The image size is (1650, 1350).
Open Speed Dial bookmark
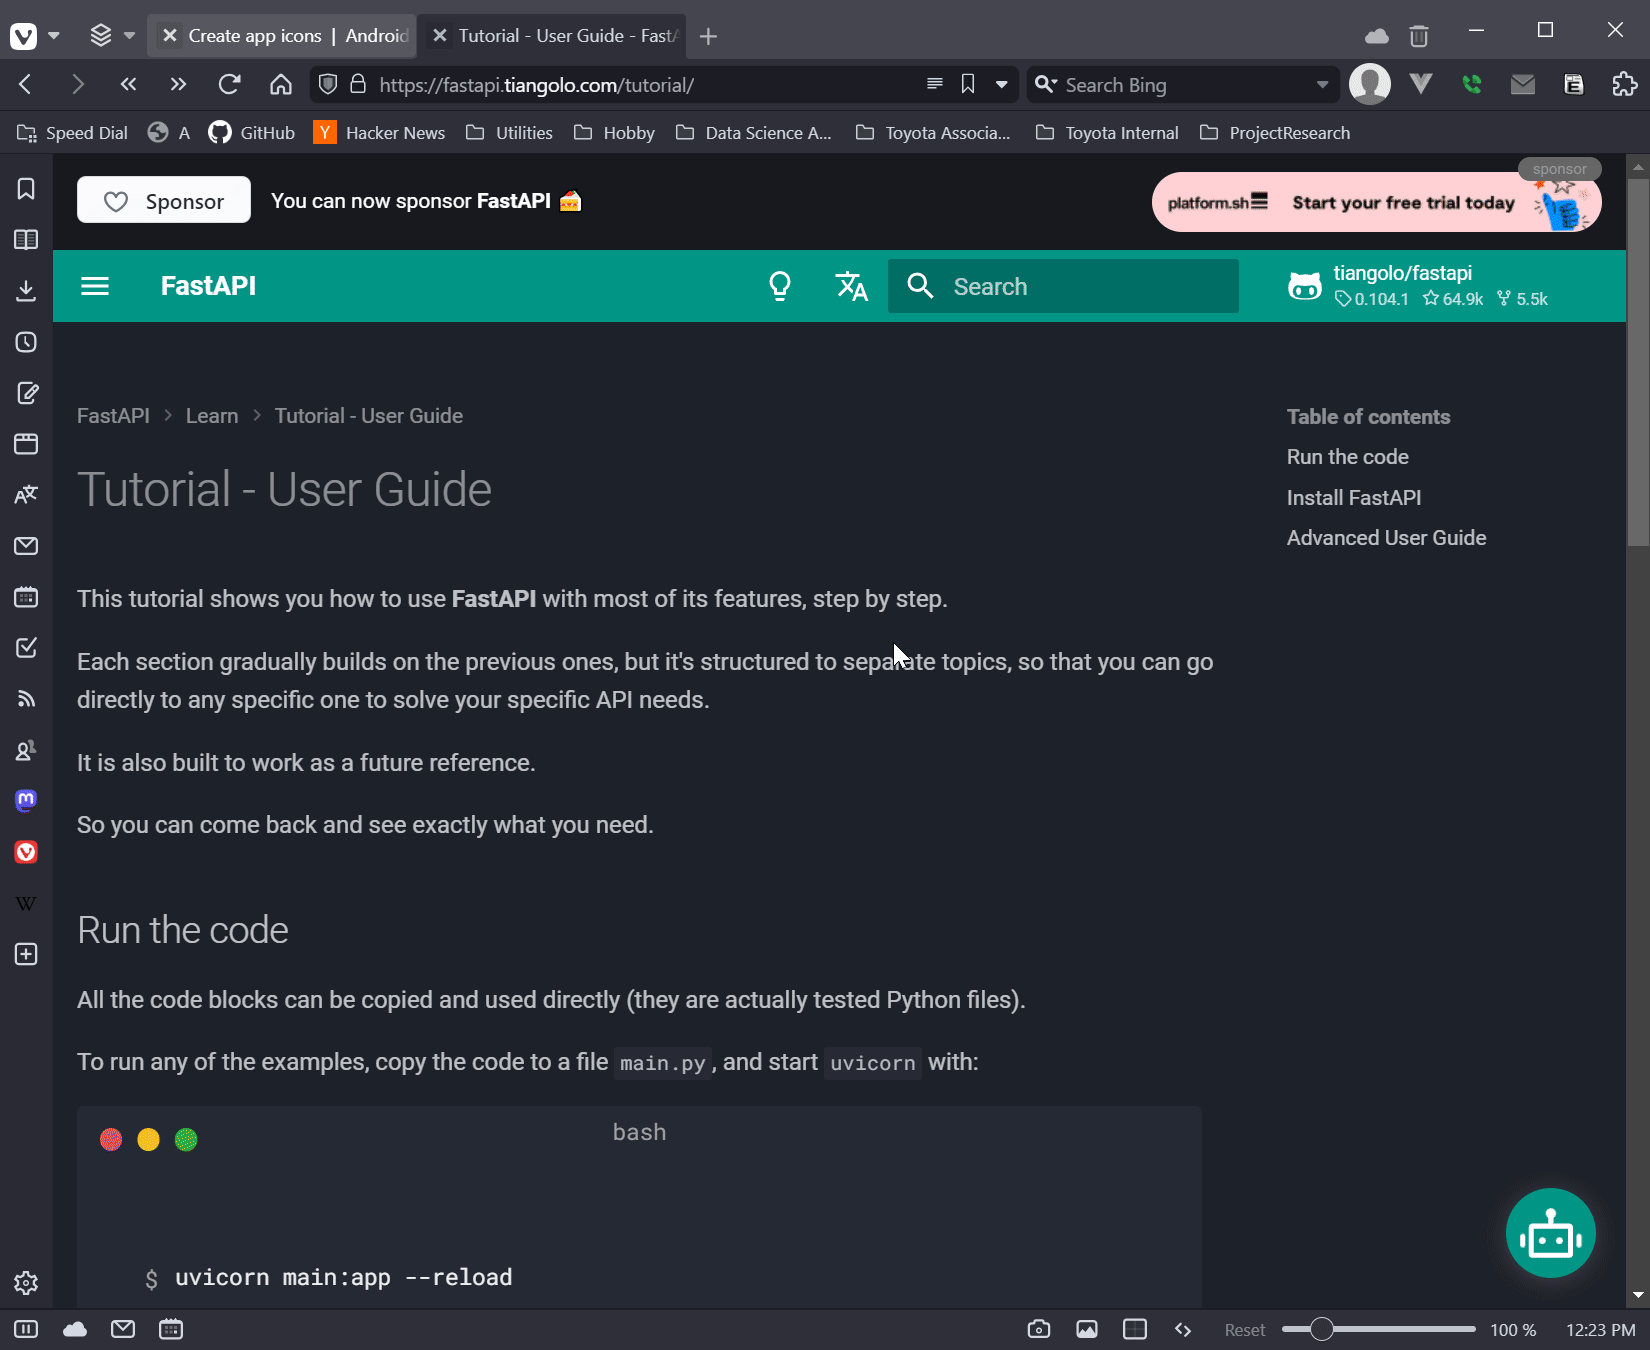coord(72,133)
